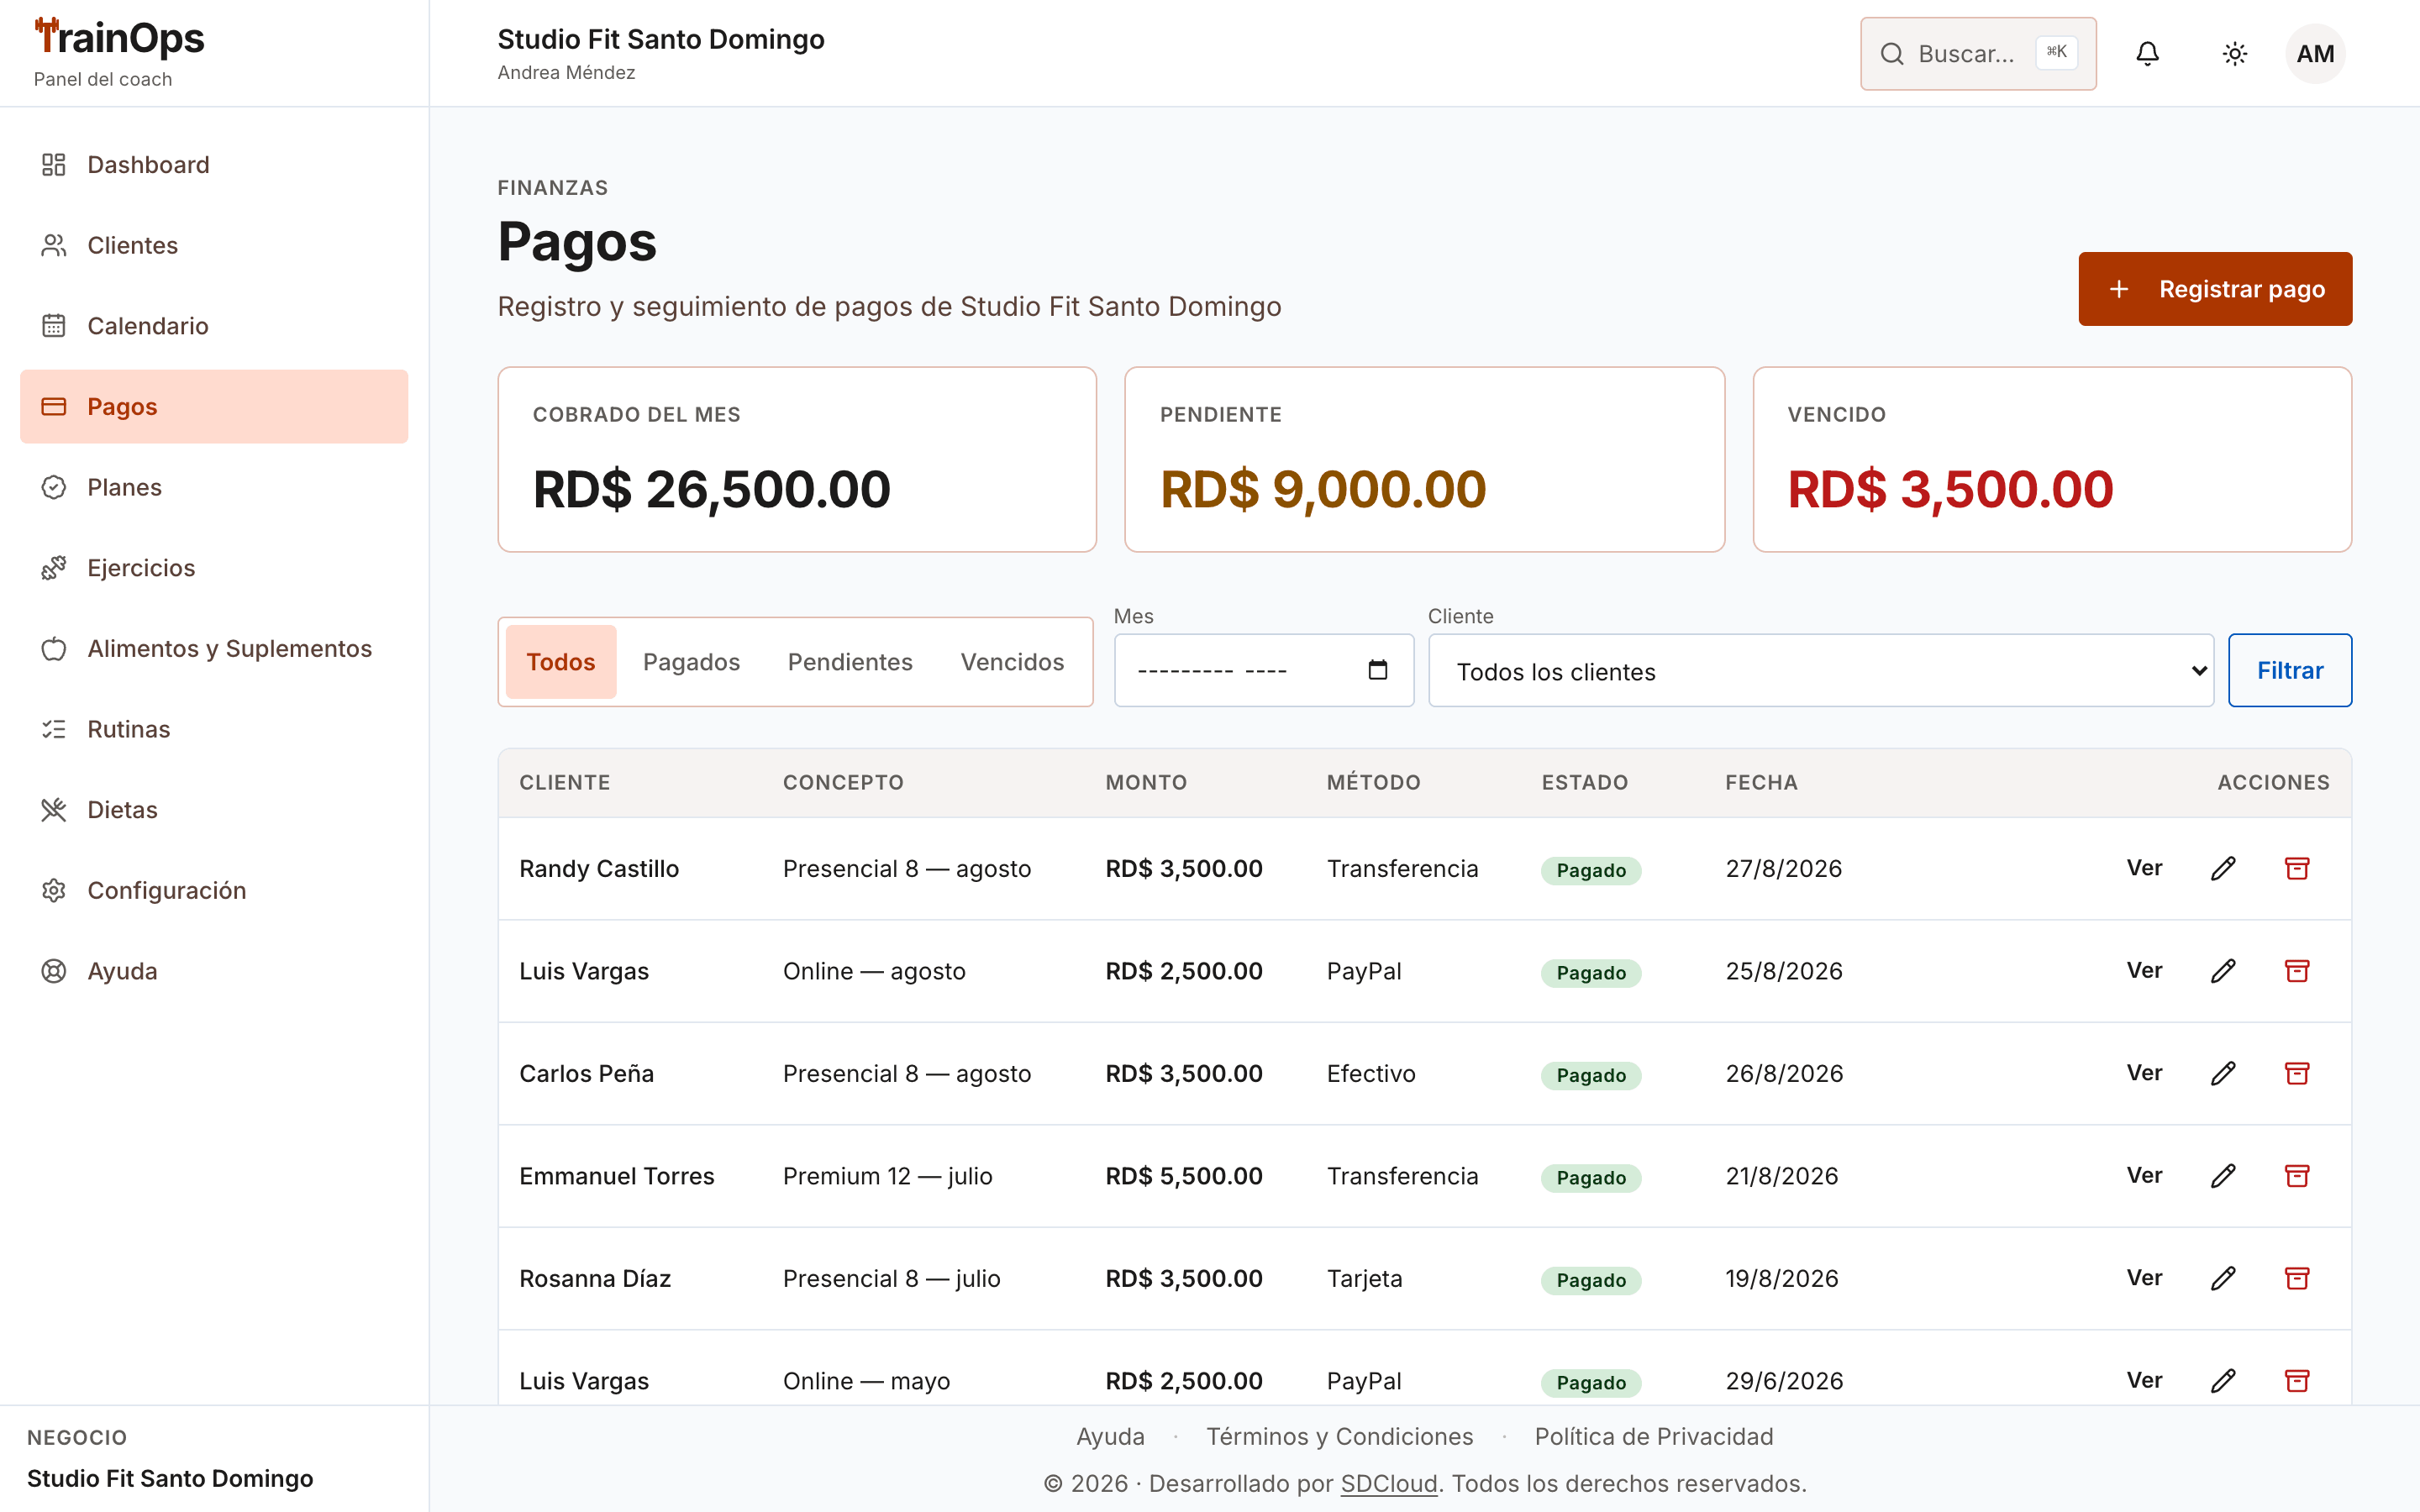Image resolution: width=2420 pixels, height=1512 pixels.
Task: Open the calendar picker in Mes field
Action: [x=1377, y=670]
